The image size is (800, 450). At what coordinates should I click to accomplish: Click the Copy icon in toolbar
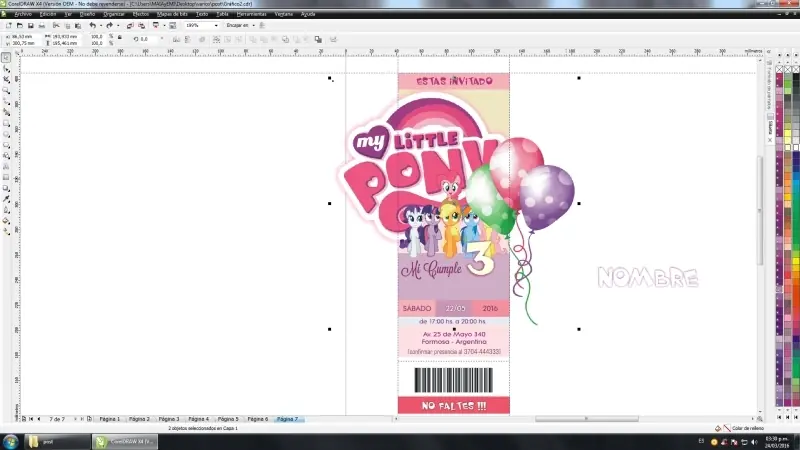coord(67,25)
